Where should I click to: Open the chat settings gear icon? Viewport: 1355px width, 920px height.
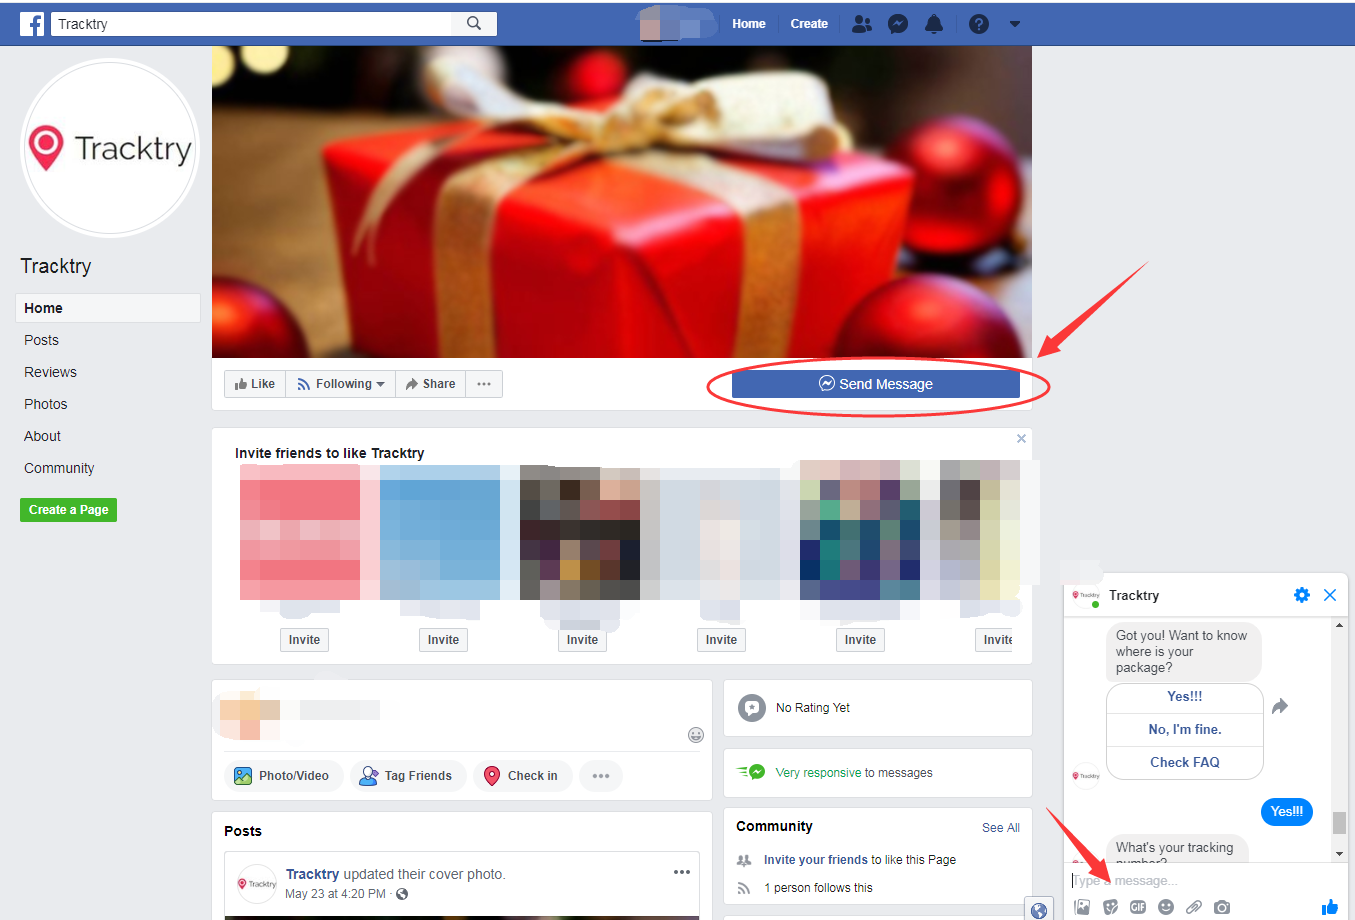tap(1301, 595)
